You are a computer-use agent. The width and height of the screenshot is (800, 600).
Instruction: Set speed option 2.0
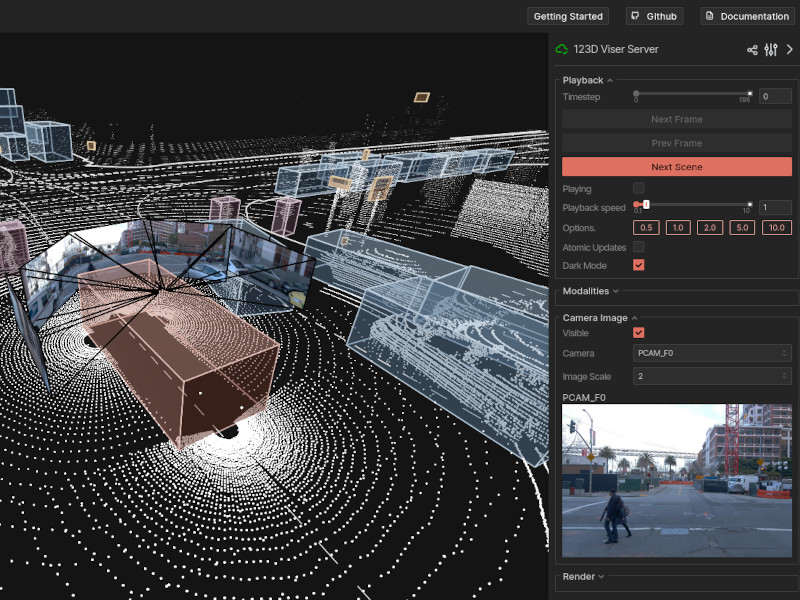tap(710, 228)
